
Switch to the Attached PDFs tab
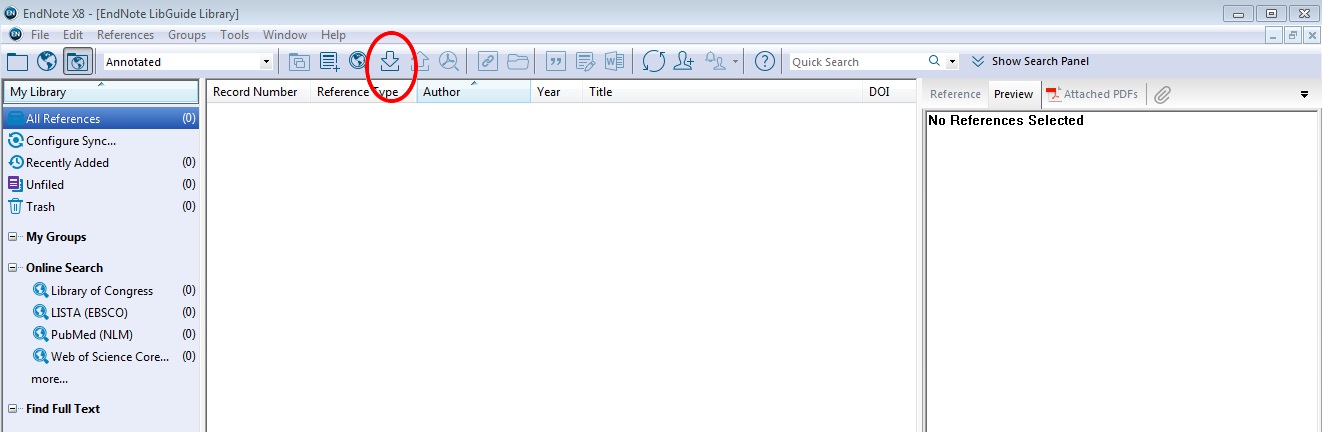tap(1092, 94)
